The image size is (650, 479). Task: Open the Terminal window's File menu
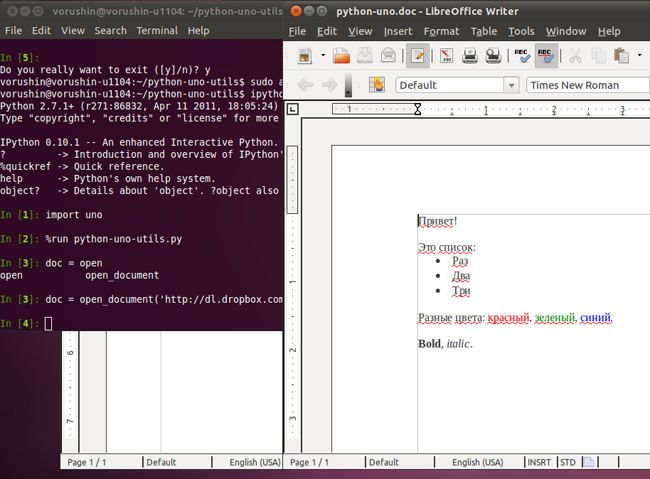pos(13,31)
